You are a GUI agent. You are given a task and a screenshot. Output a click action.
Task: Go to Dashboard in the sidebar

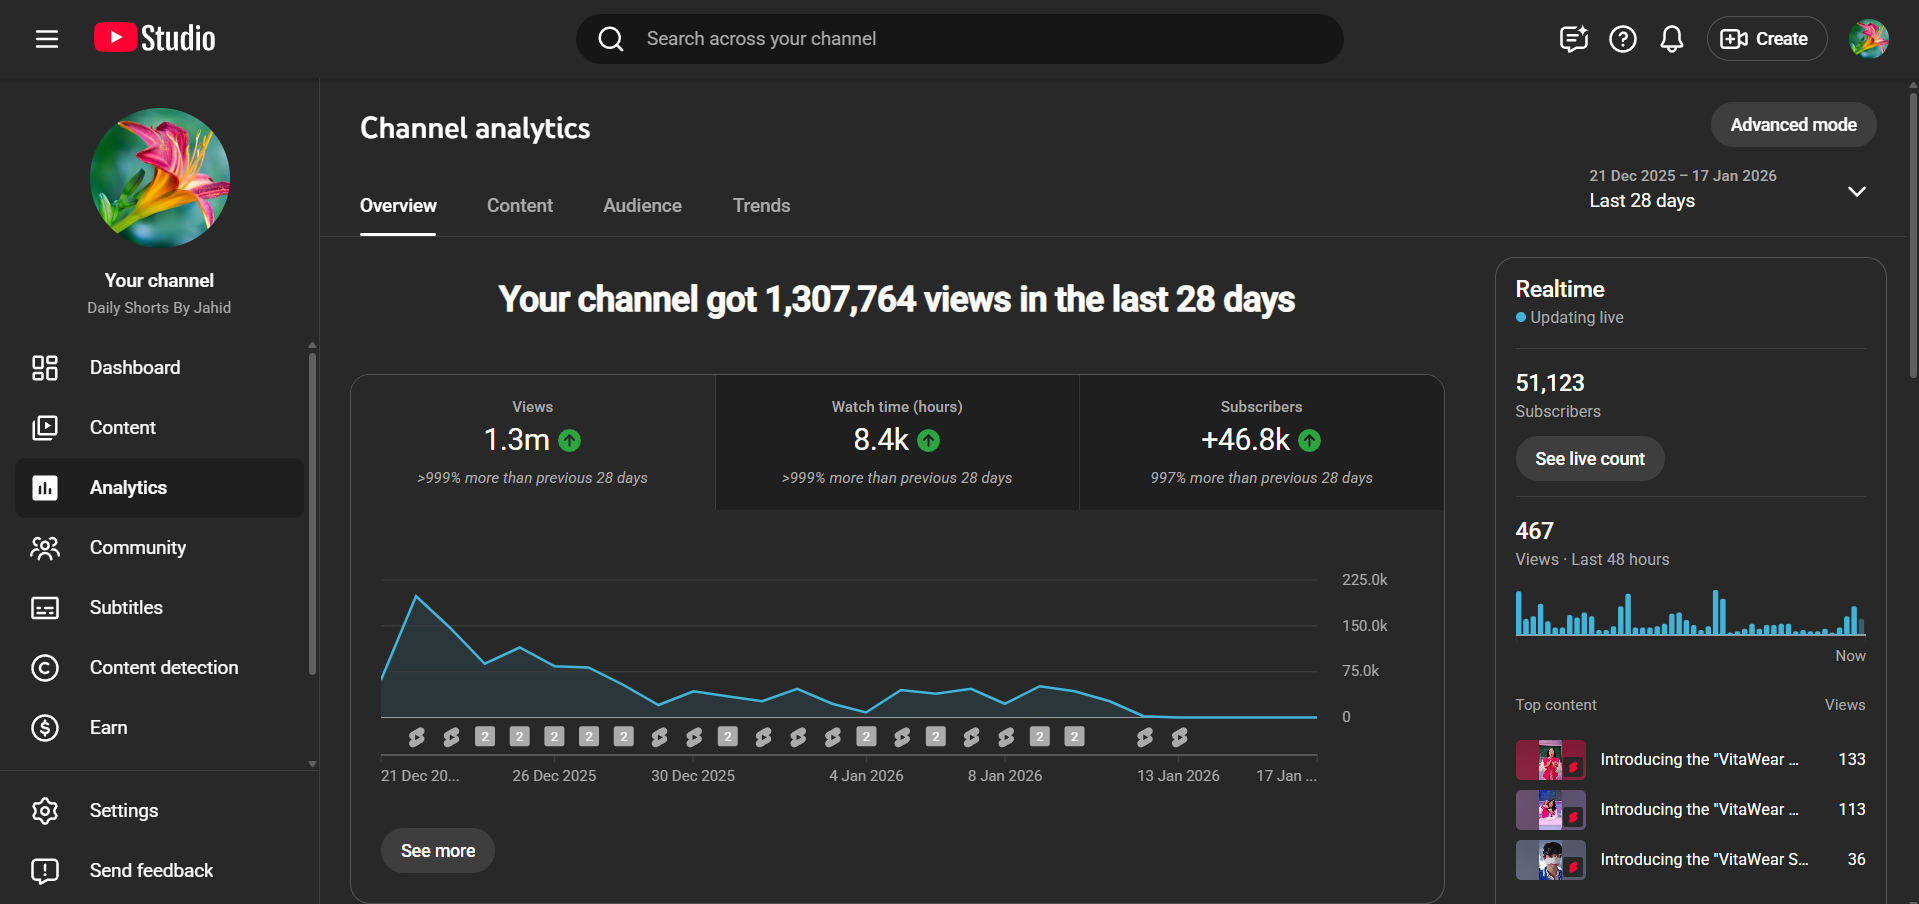pos(135,368)
